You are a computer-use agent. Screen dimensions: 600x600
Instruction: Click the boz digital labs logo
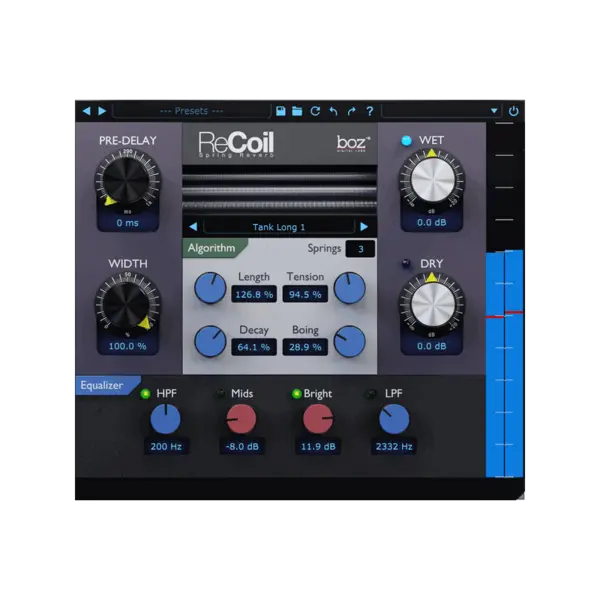353,143
